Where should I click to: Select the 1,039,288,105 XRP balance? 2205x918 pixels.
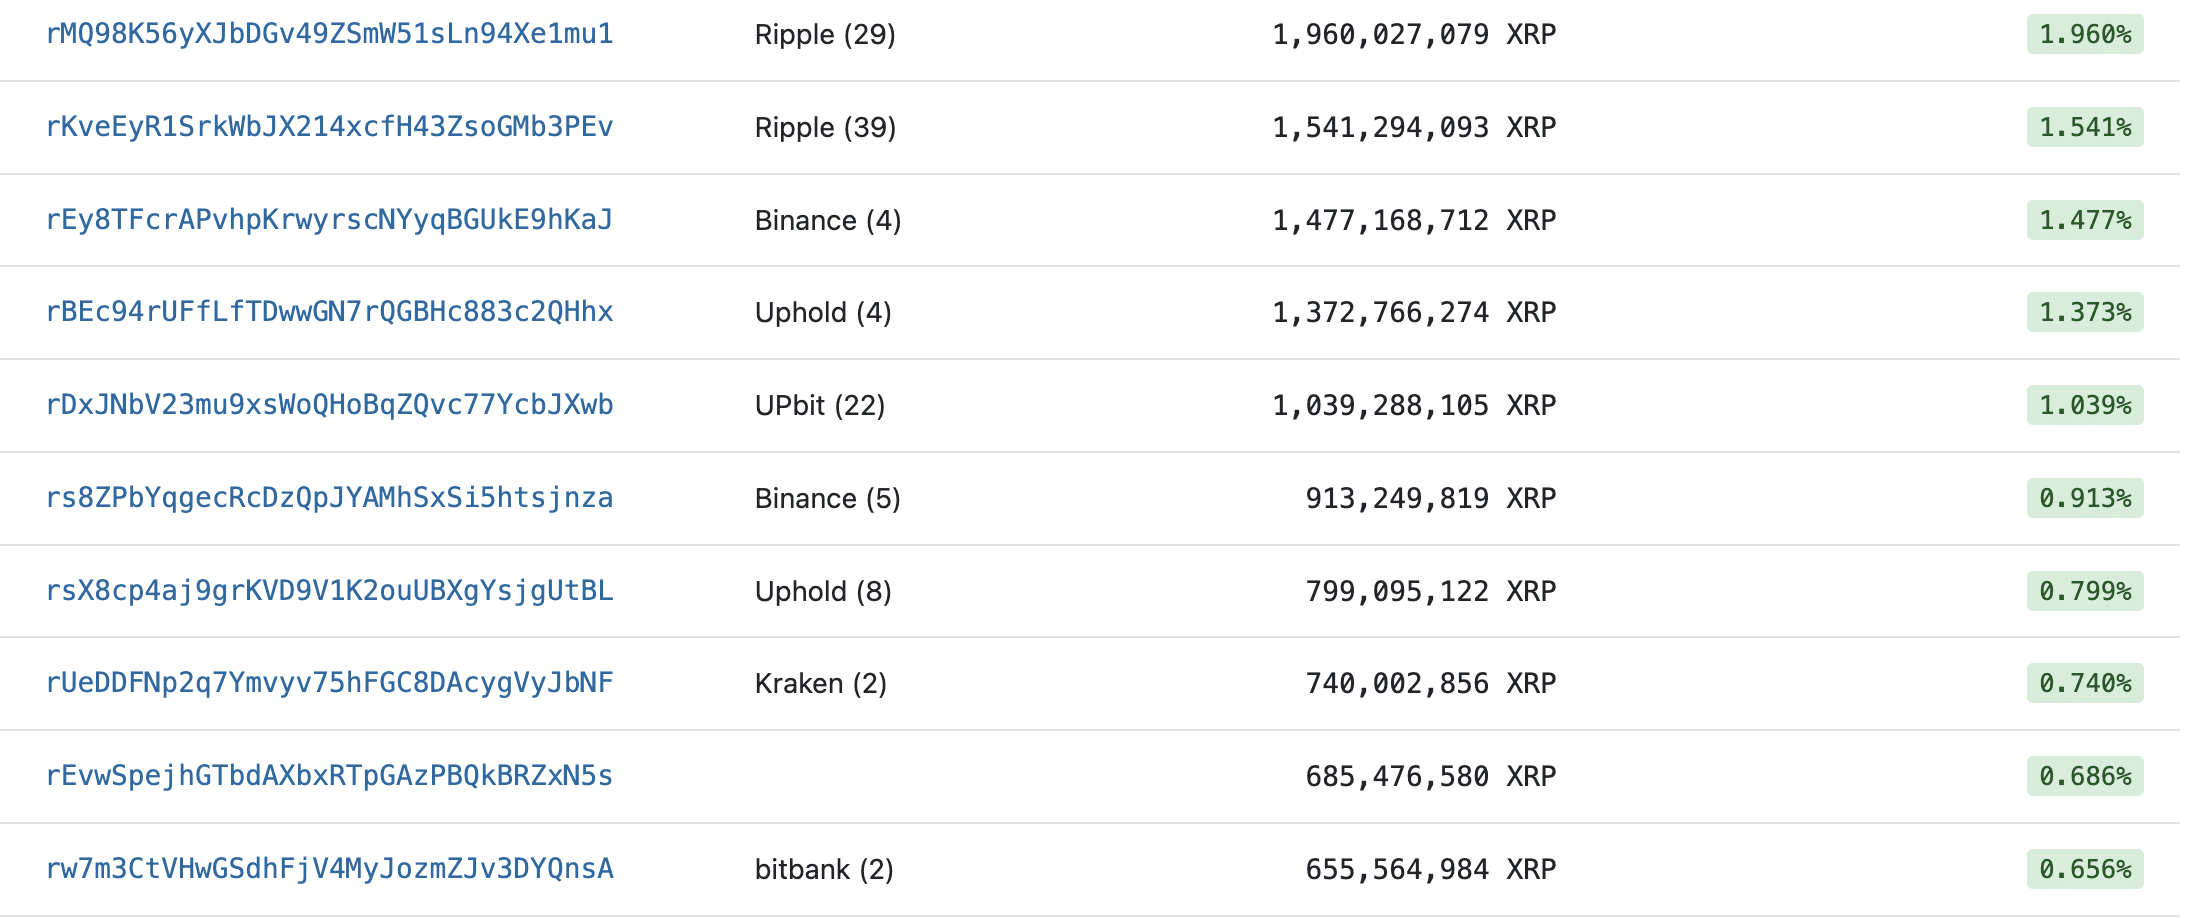click(x=1413, y=405)
